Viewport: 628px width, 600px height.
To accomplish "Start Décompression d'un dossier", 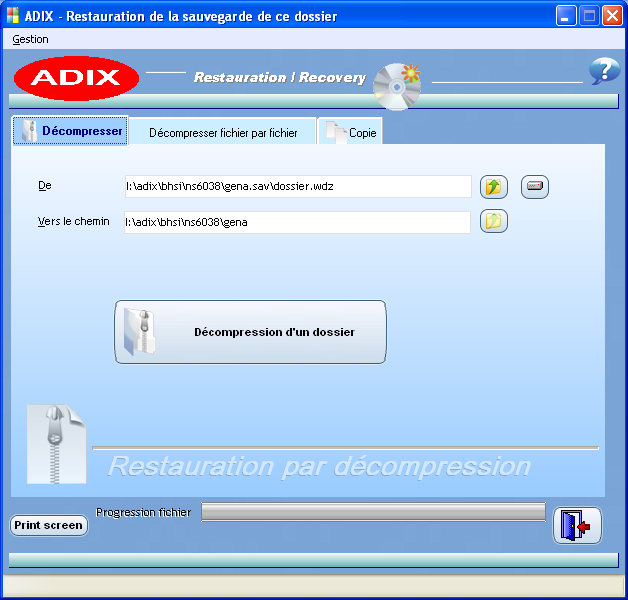I will click(x=250, y=332).
